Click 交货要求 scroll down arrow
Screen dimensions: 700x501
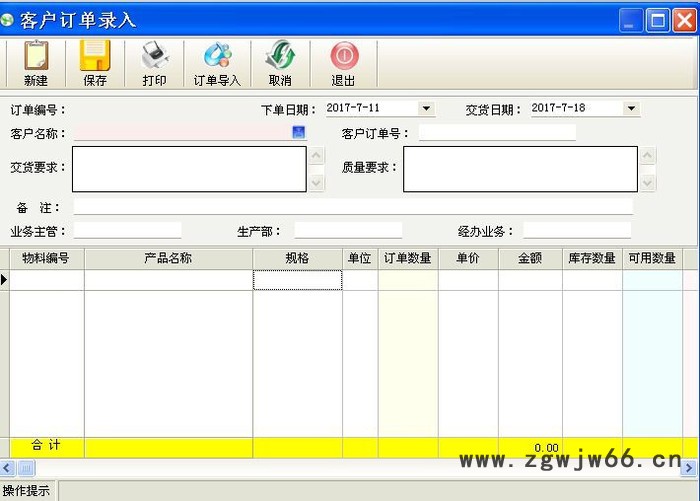(316, 183)
